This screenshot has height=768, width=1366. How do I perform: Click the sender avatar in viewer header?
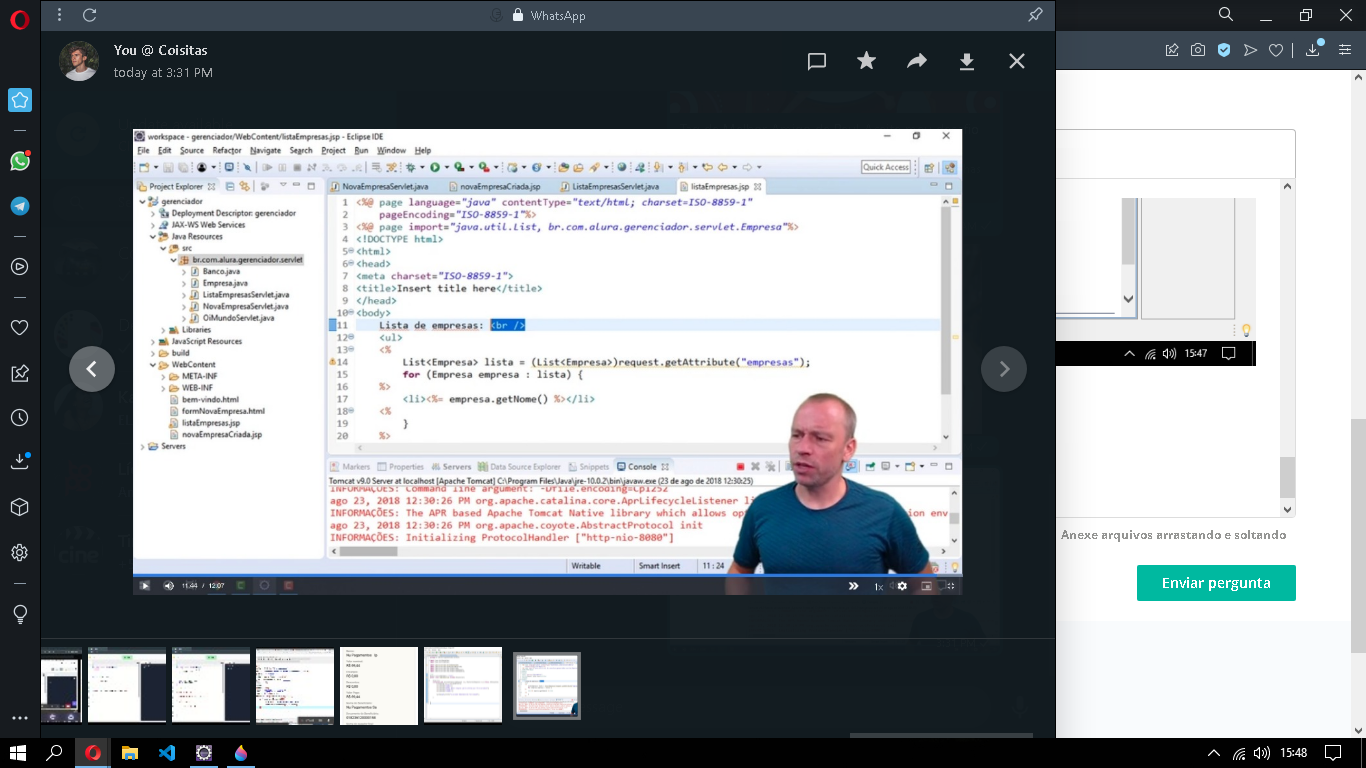pyautogui.click(x=79, y=61)
